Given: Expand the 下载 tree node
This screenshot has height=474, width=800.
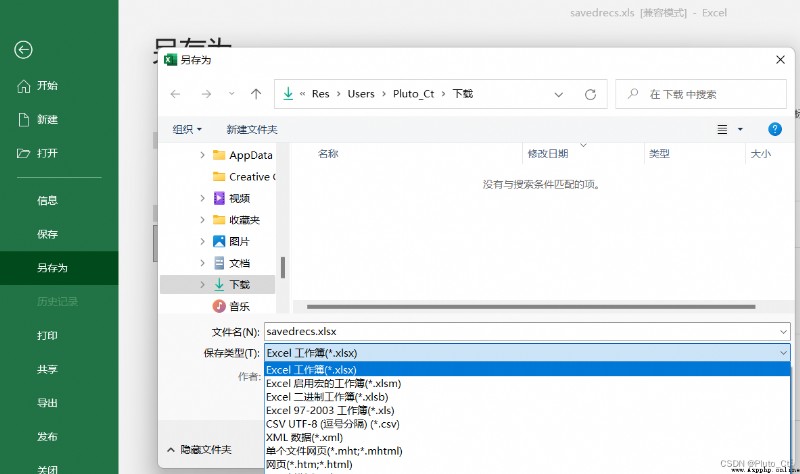Looking at the screenshot, I should point(203,285).
